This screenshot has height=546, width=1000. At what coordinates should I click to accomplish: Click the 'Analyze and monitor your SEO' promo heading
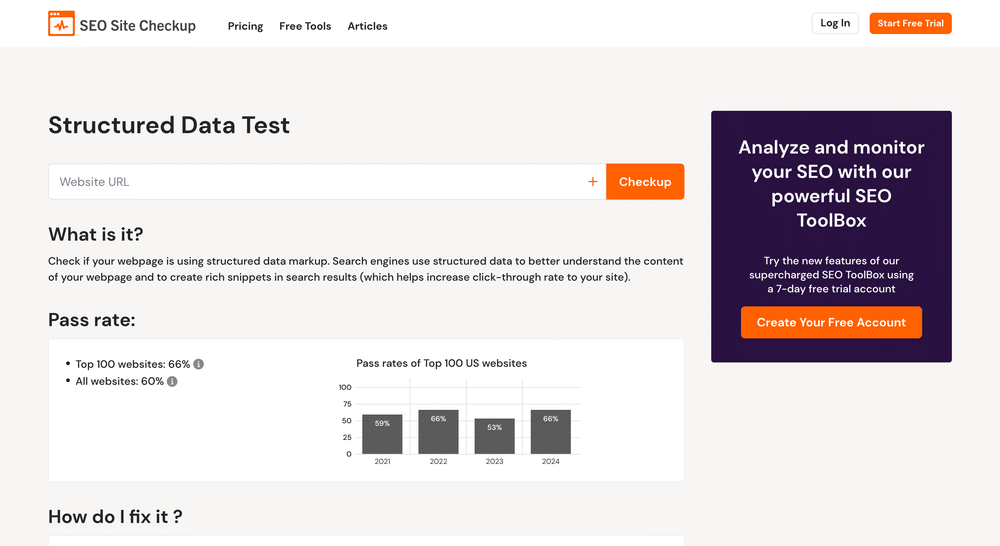tap(831, 184)
